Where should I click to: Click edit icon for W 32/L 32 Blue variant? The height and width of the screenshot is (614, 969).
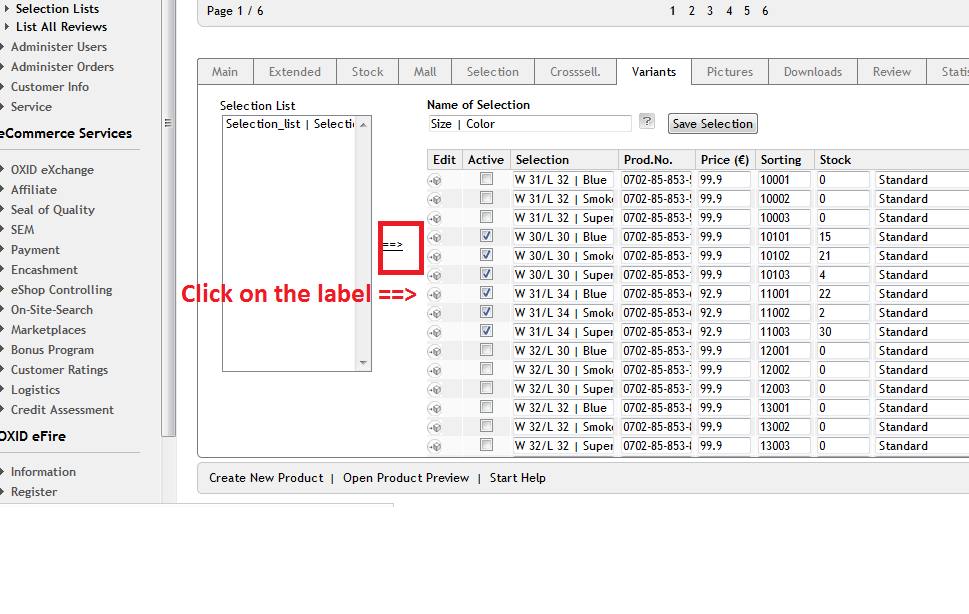[x=435, y=408]
